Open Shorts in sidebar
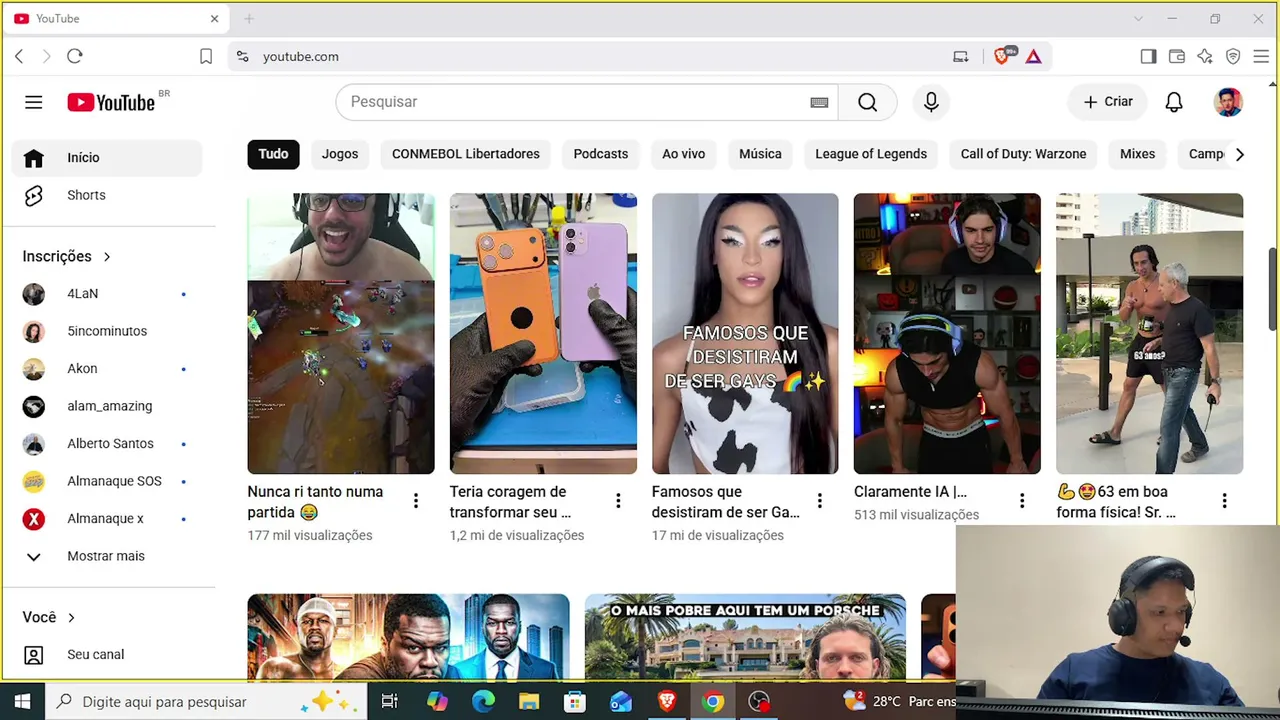 point(107,195)
